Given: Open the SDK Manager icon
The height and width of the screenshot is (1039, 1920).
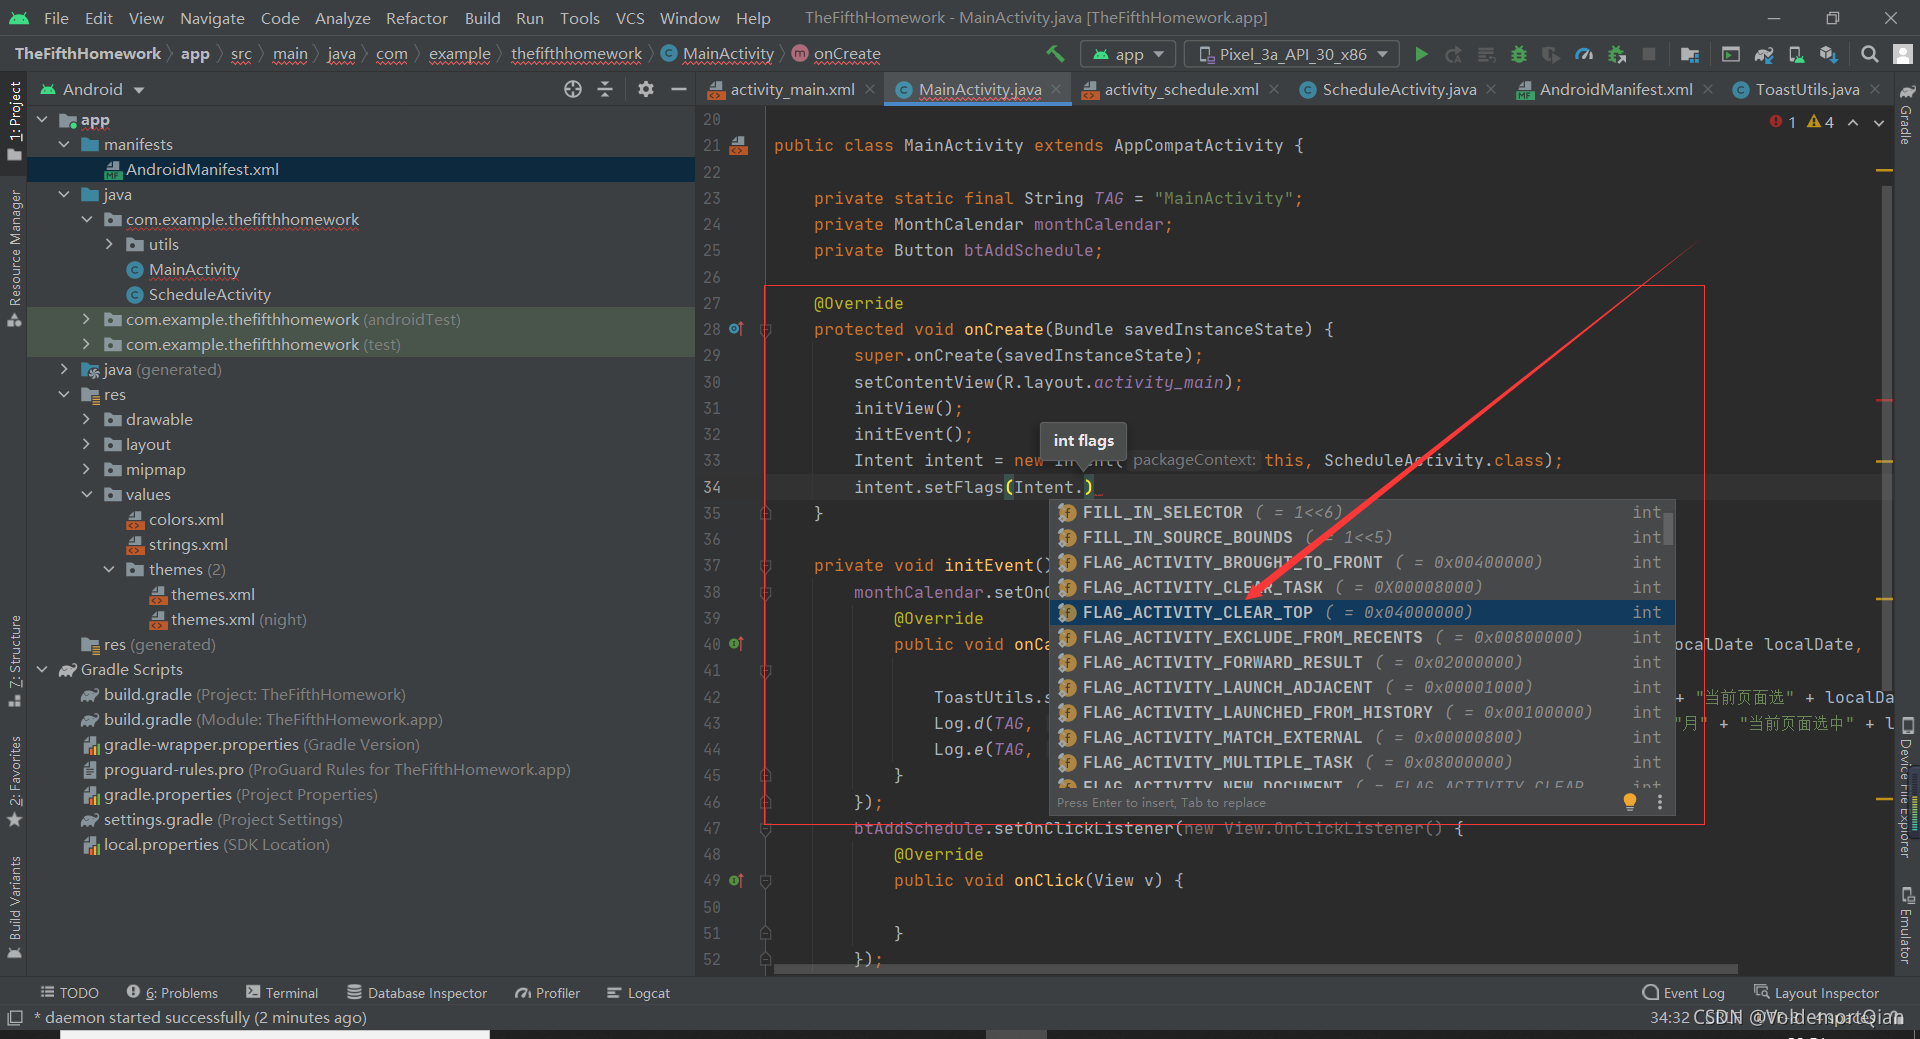Looking at the screenshot, I should click(x=1828, y=54).
